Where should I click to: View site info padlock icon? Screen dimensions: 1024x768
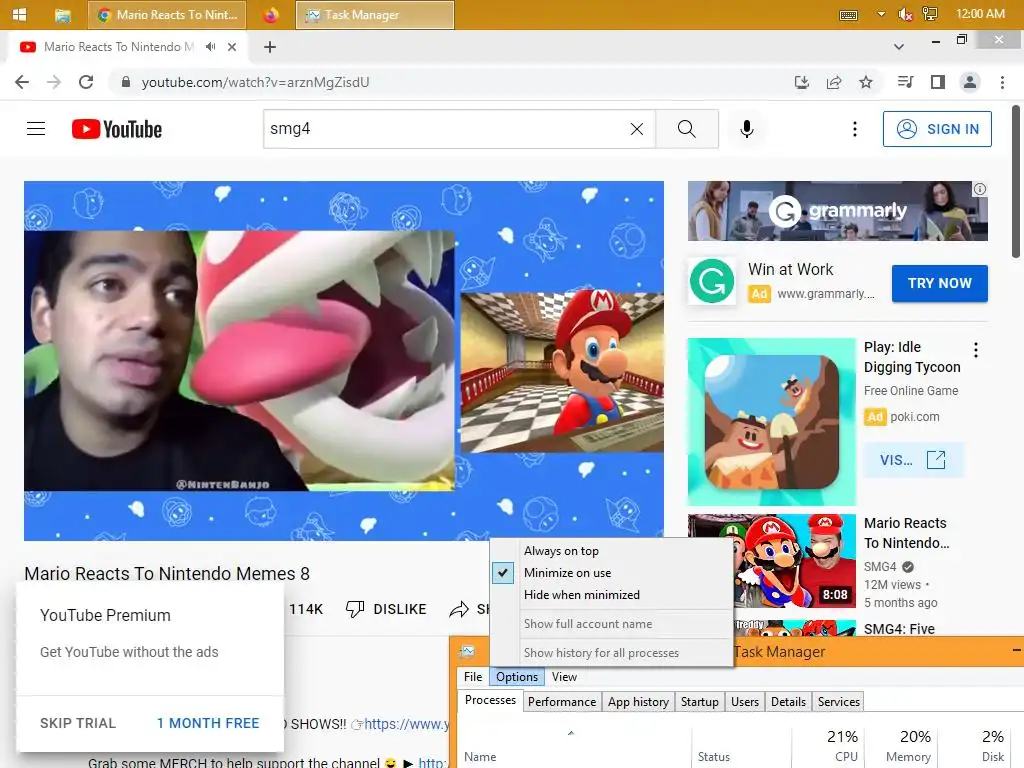[x=126, y=82]
